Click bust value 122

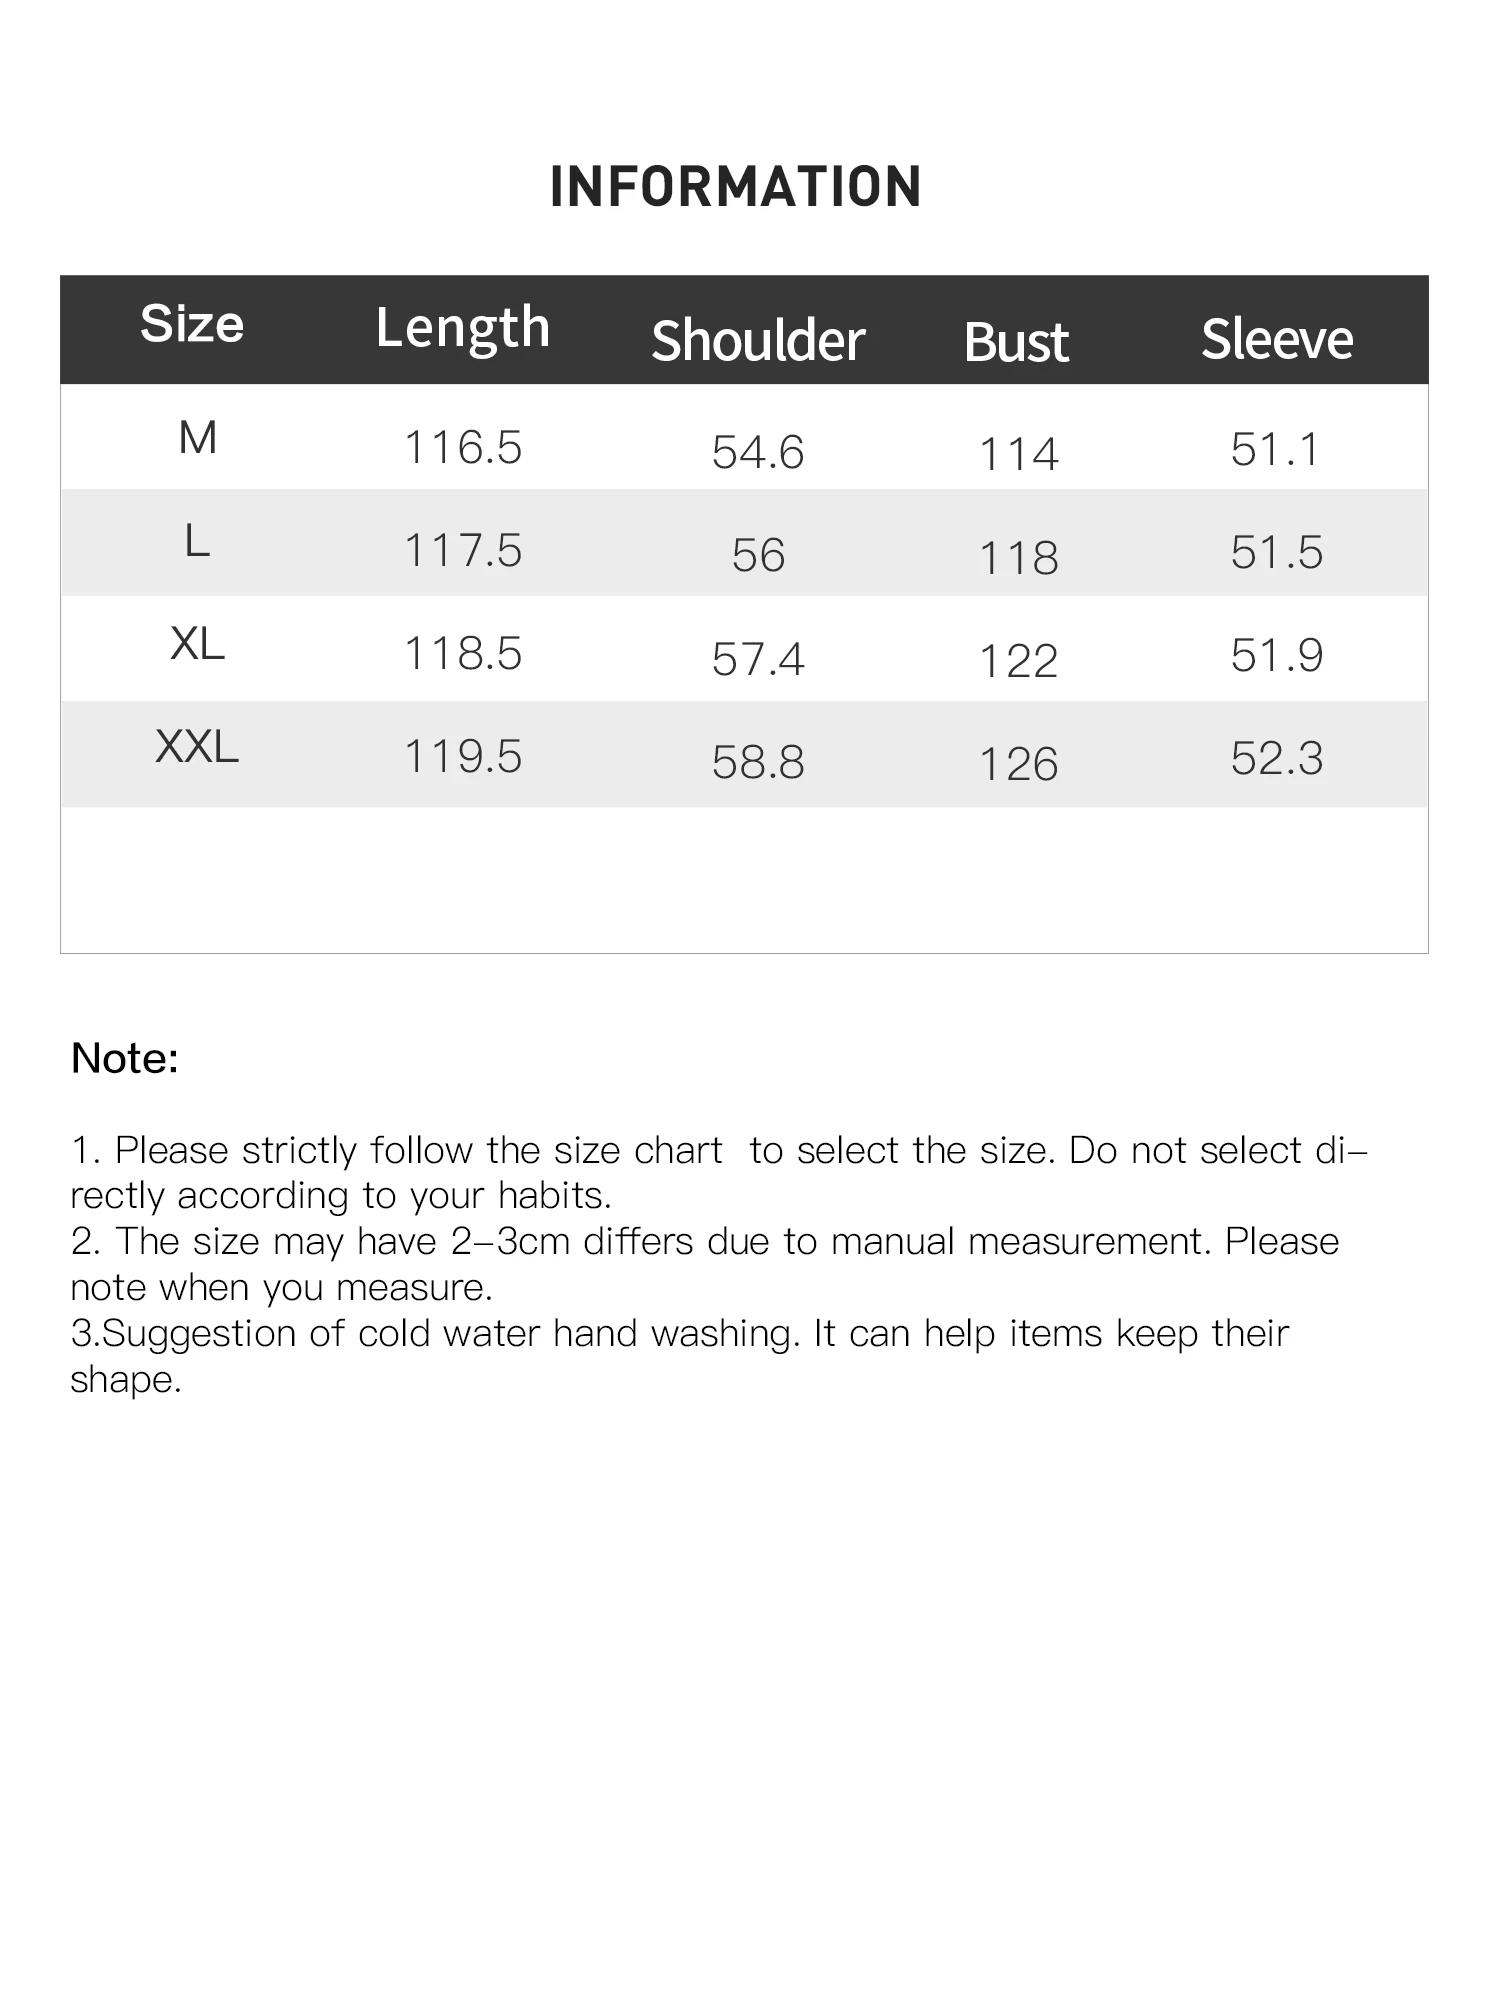(1018, 661)
